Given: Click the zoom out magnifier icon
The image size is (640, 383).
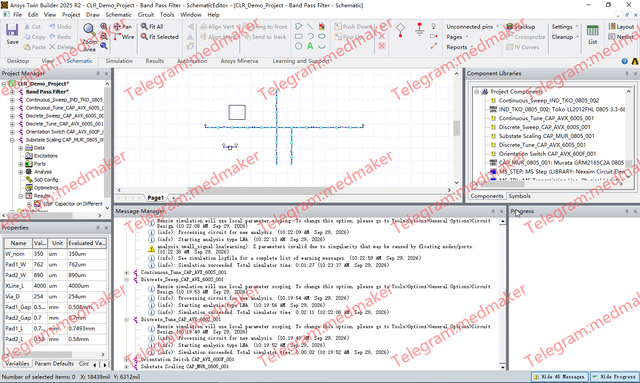Looking at the screenshot, I should tap(104, 36).
